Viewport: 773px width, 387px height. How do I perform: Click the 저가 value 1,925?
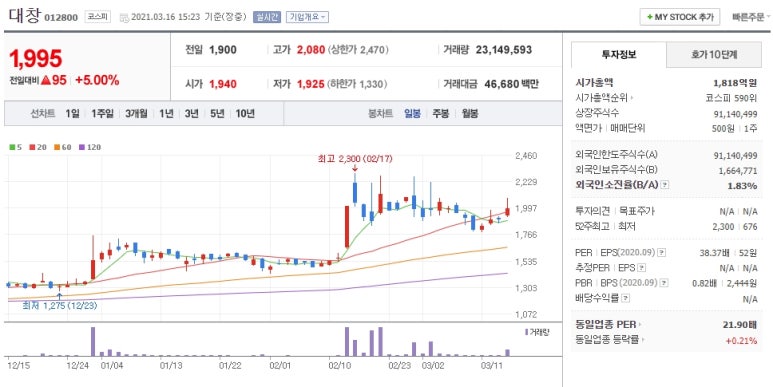311,84
